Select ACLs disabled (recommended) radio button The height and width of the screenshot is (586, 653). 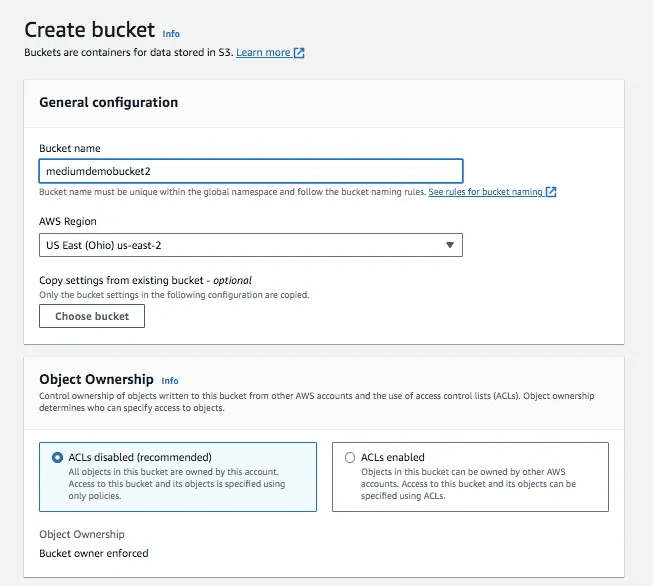(57, 457)
